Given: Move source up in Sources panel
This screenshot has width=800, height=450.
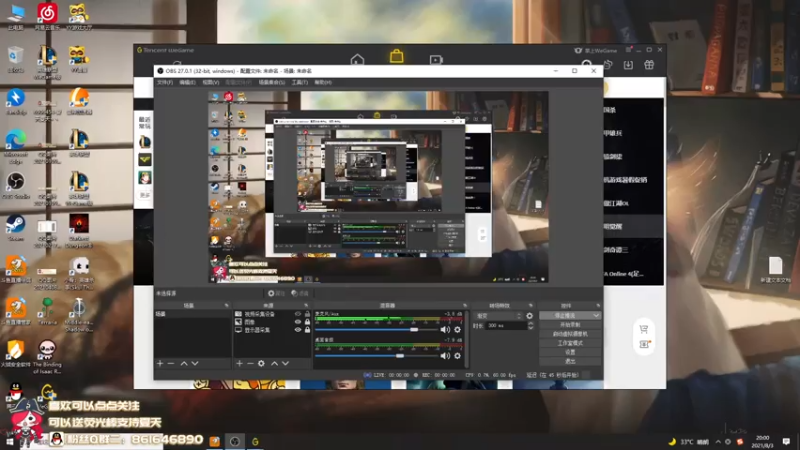Looking at the screenshot, I should [274, 363].
